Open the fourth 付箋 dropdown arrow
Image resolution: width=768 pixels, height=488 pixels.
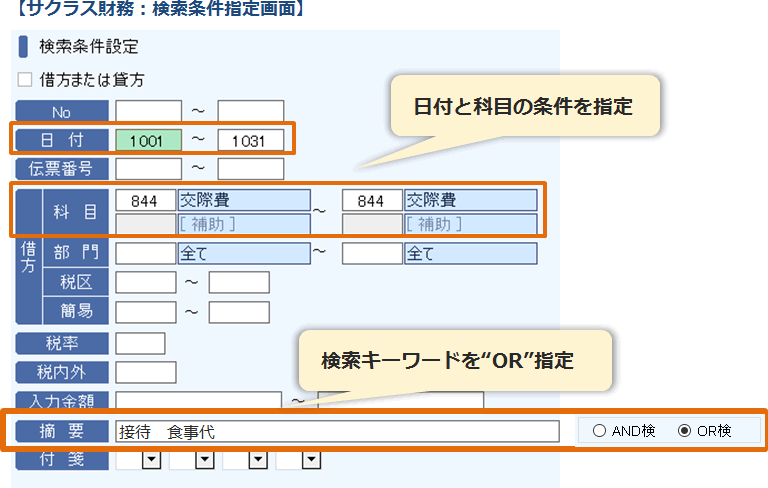click(312, 460)
